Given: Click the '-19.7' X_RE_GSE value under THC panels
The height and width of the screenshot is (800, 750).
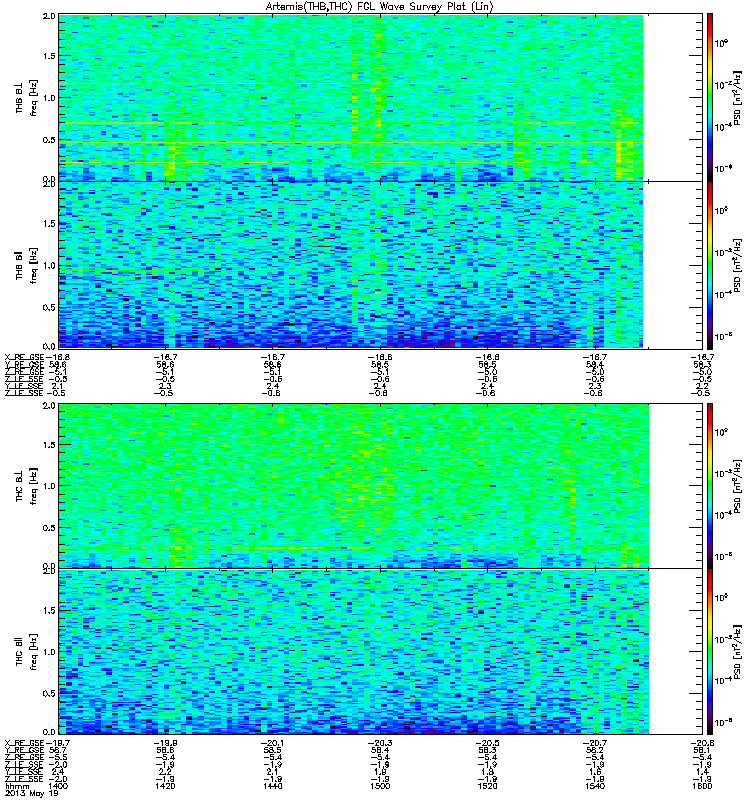Looking at the screenshot, I should [58, 743].
